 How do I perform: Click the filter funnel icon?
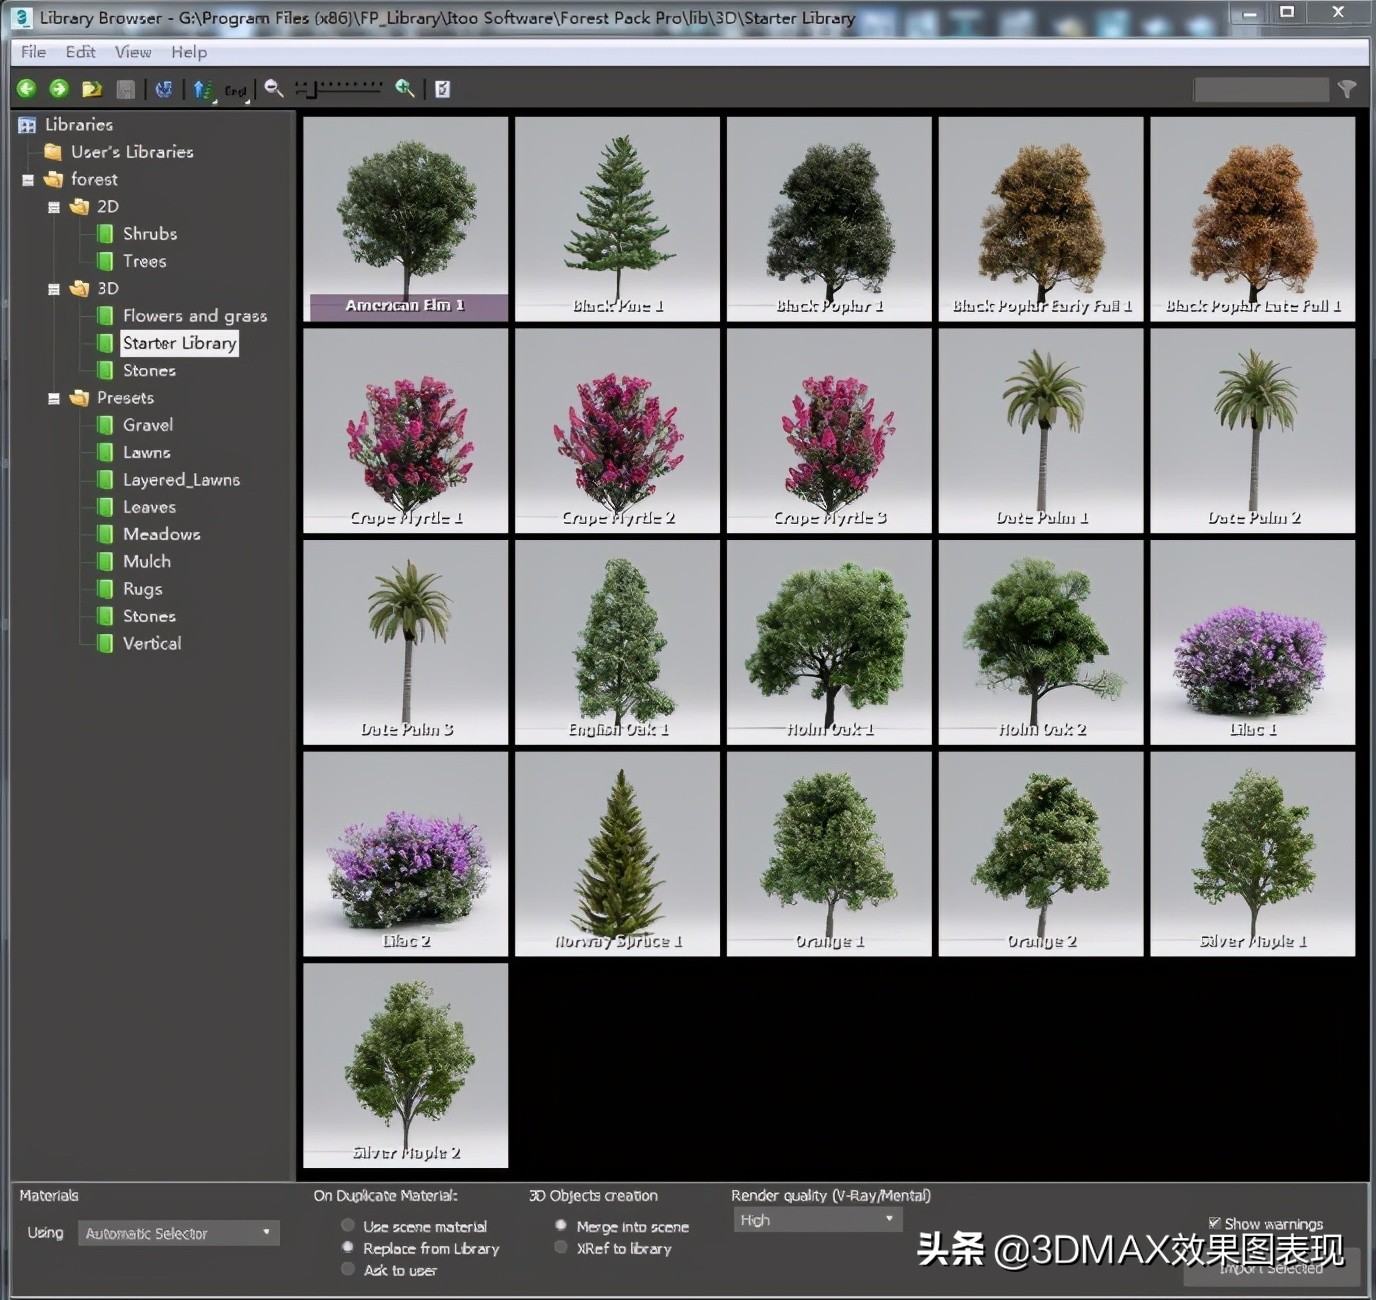1347,90
